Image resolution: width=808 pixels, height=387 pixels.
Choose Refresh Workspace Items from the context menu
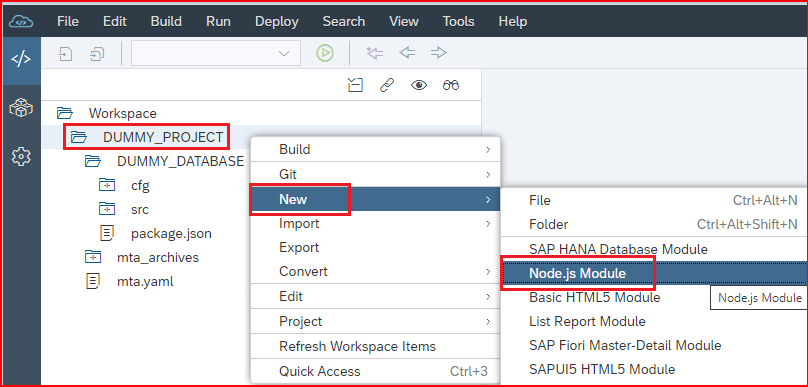(x=357, y=346)
